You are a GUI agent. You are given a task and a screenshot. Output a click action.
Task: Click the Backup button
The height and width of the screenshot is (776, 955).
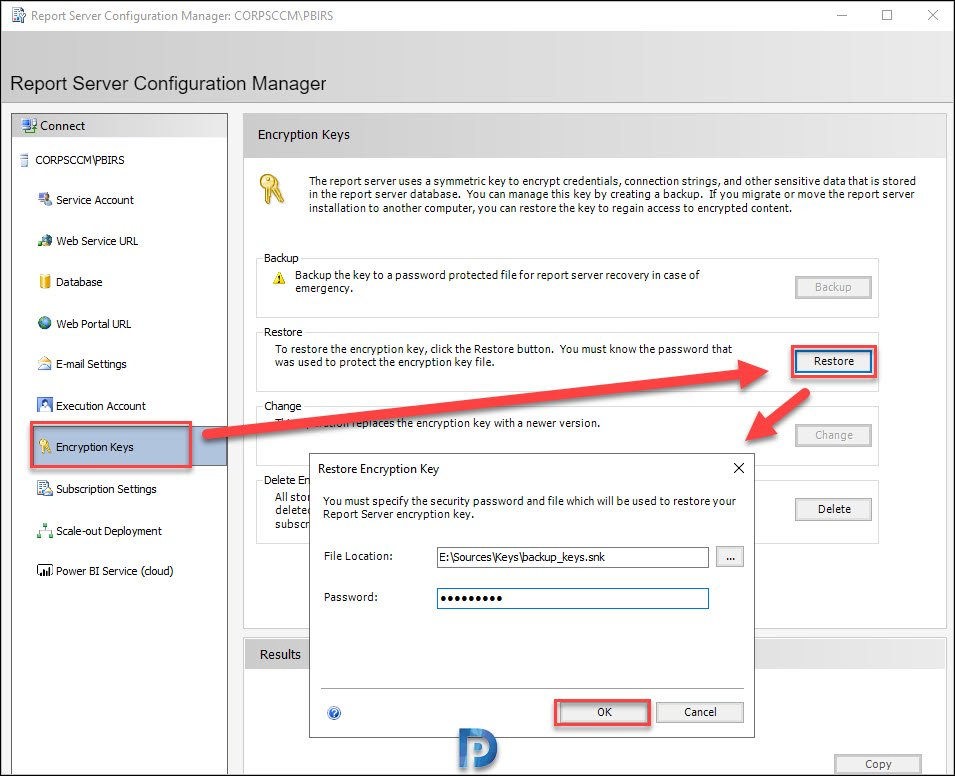833,287
